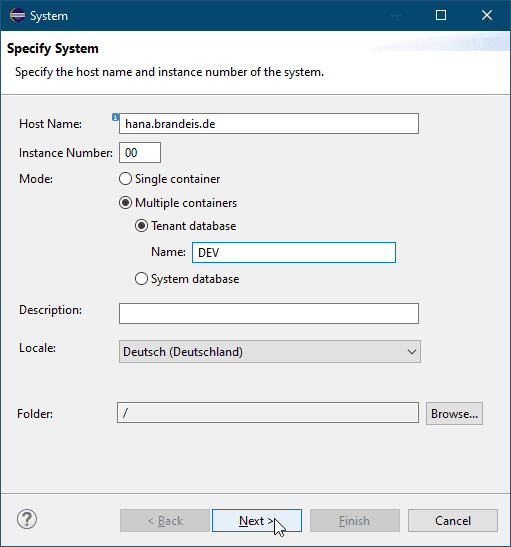511x547 pixels.
Task: Maximize the System dialog window
Action: tap(441, 15)
